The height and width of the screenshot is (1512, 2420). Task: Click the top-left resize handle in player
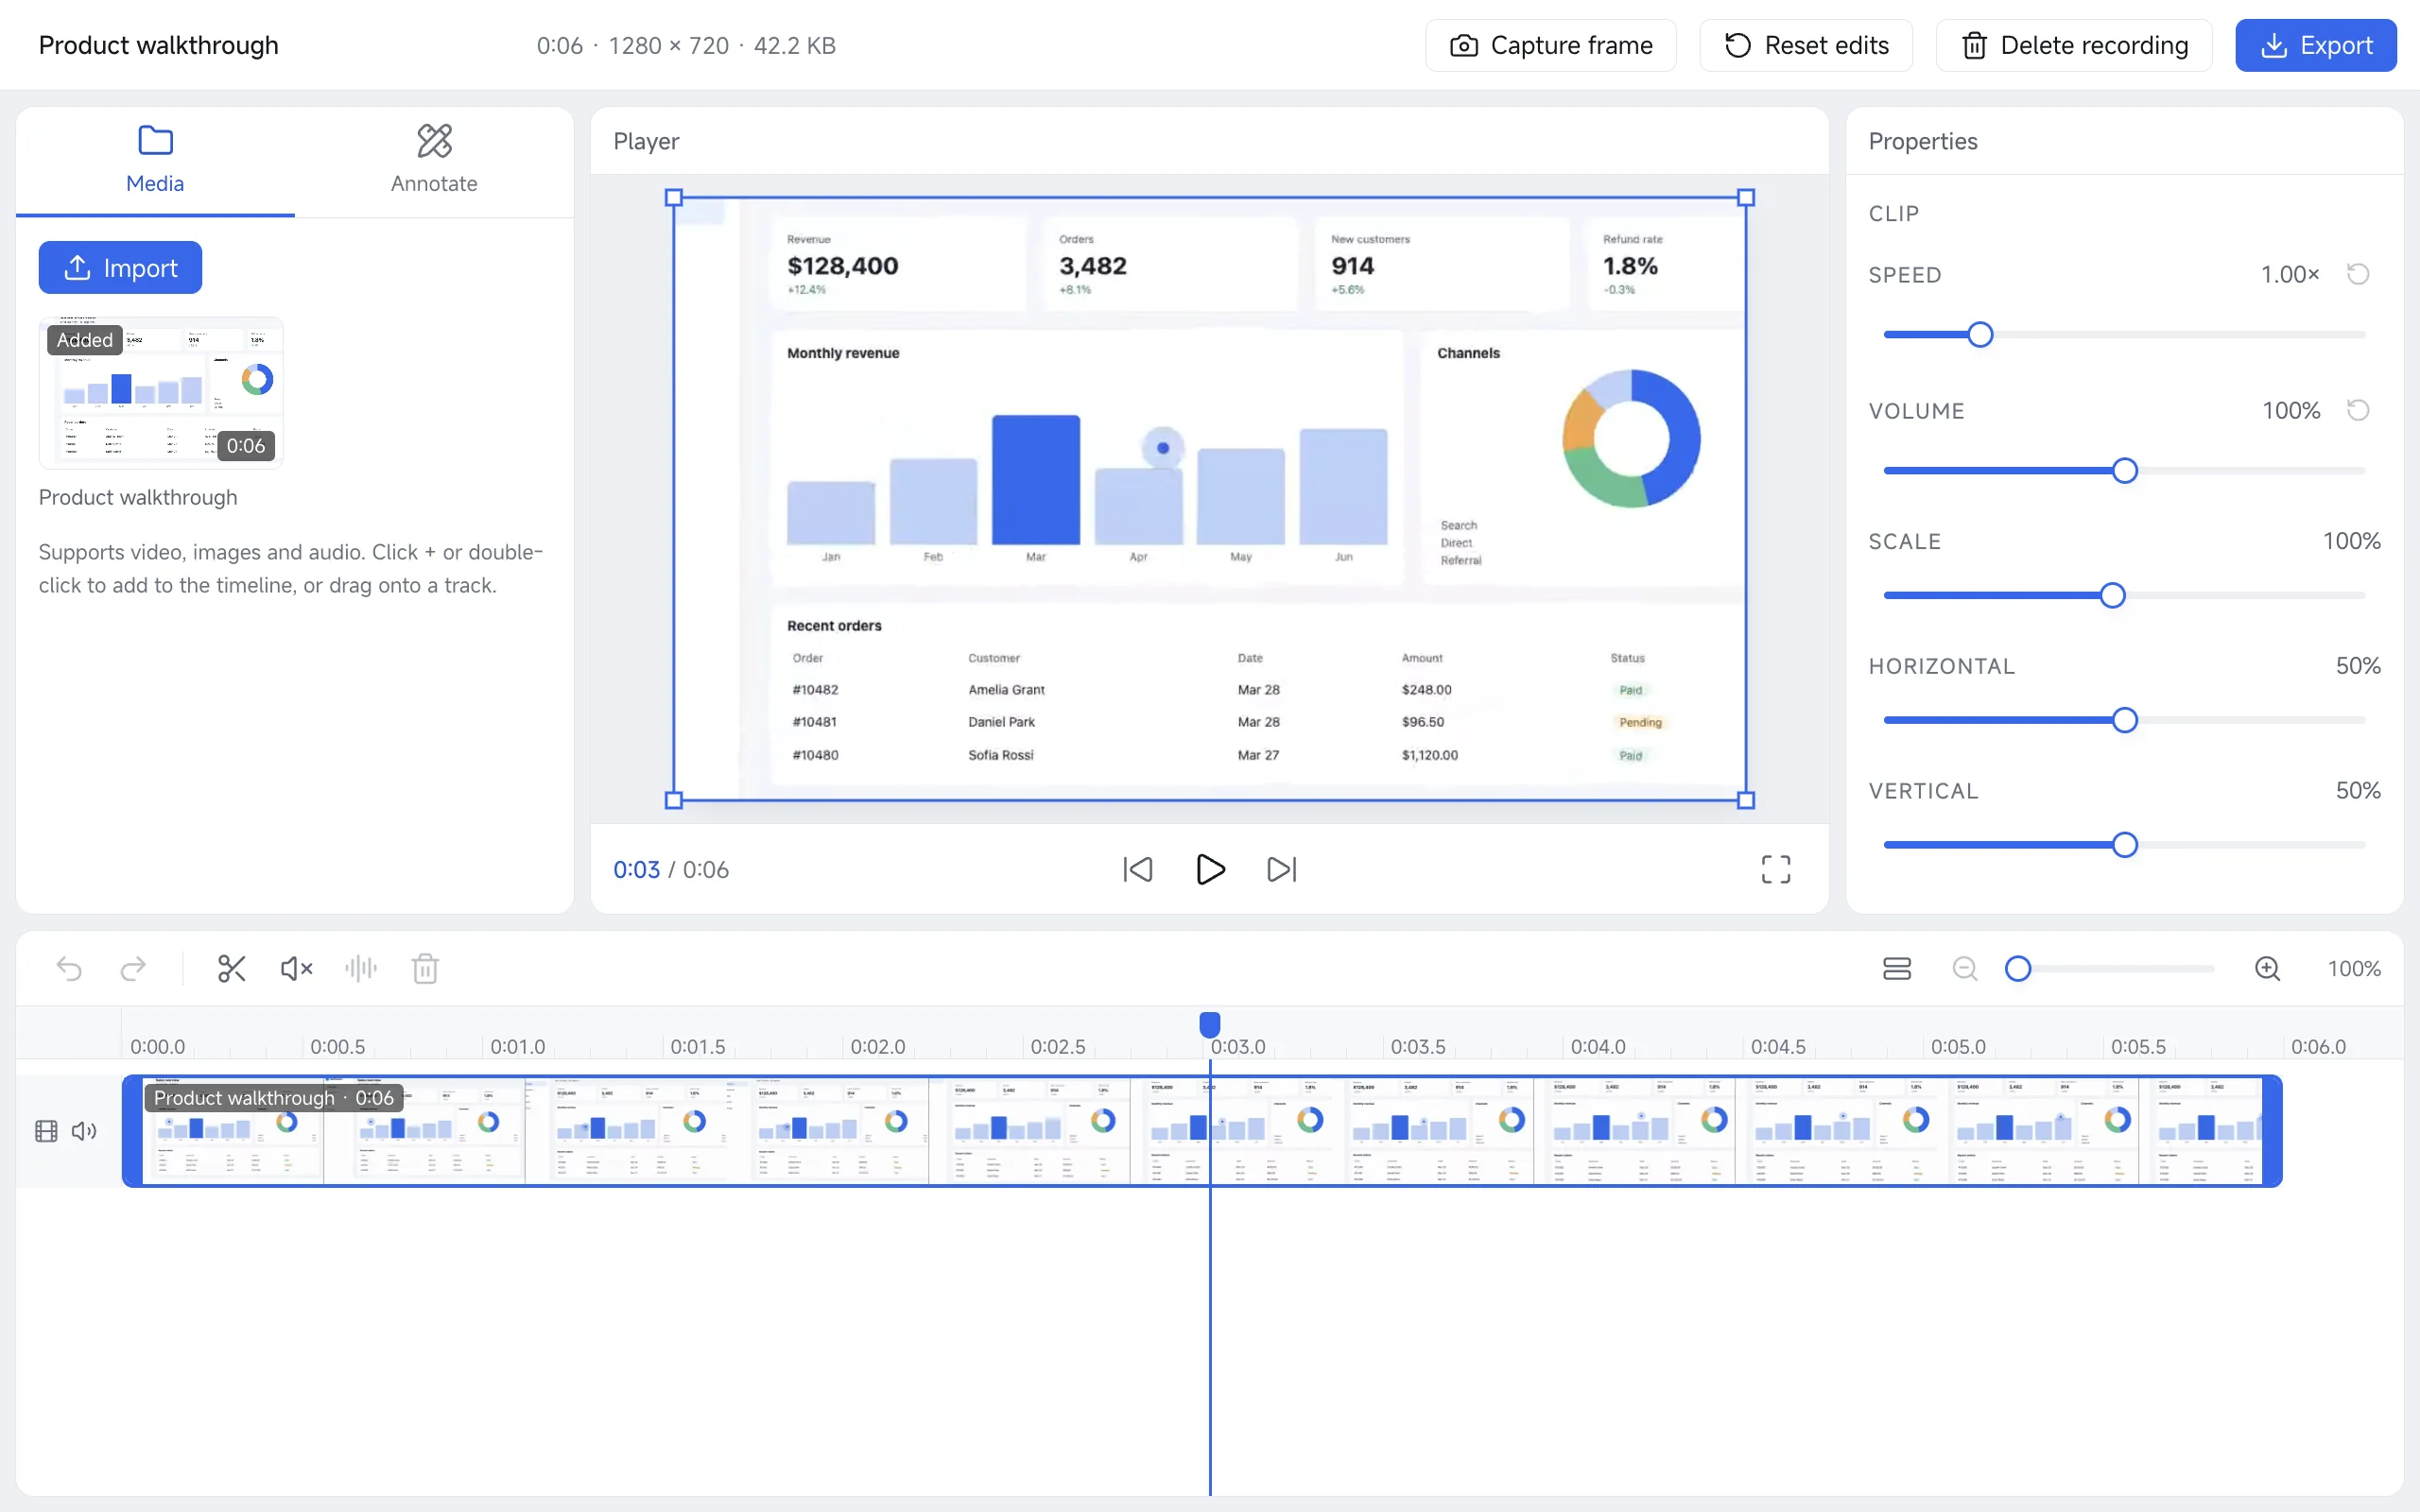pyautogui.click(x=674, y=198)
